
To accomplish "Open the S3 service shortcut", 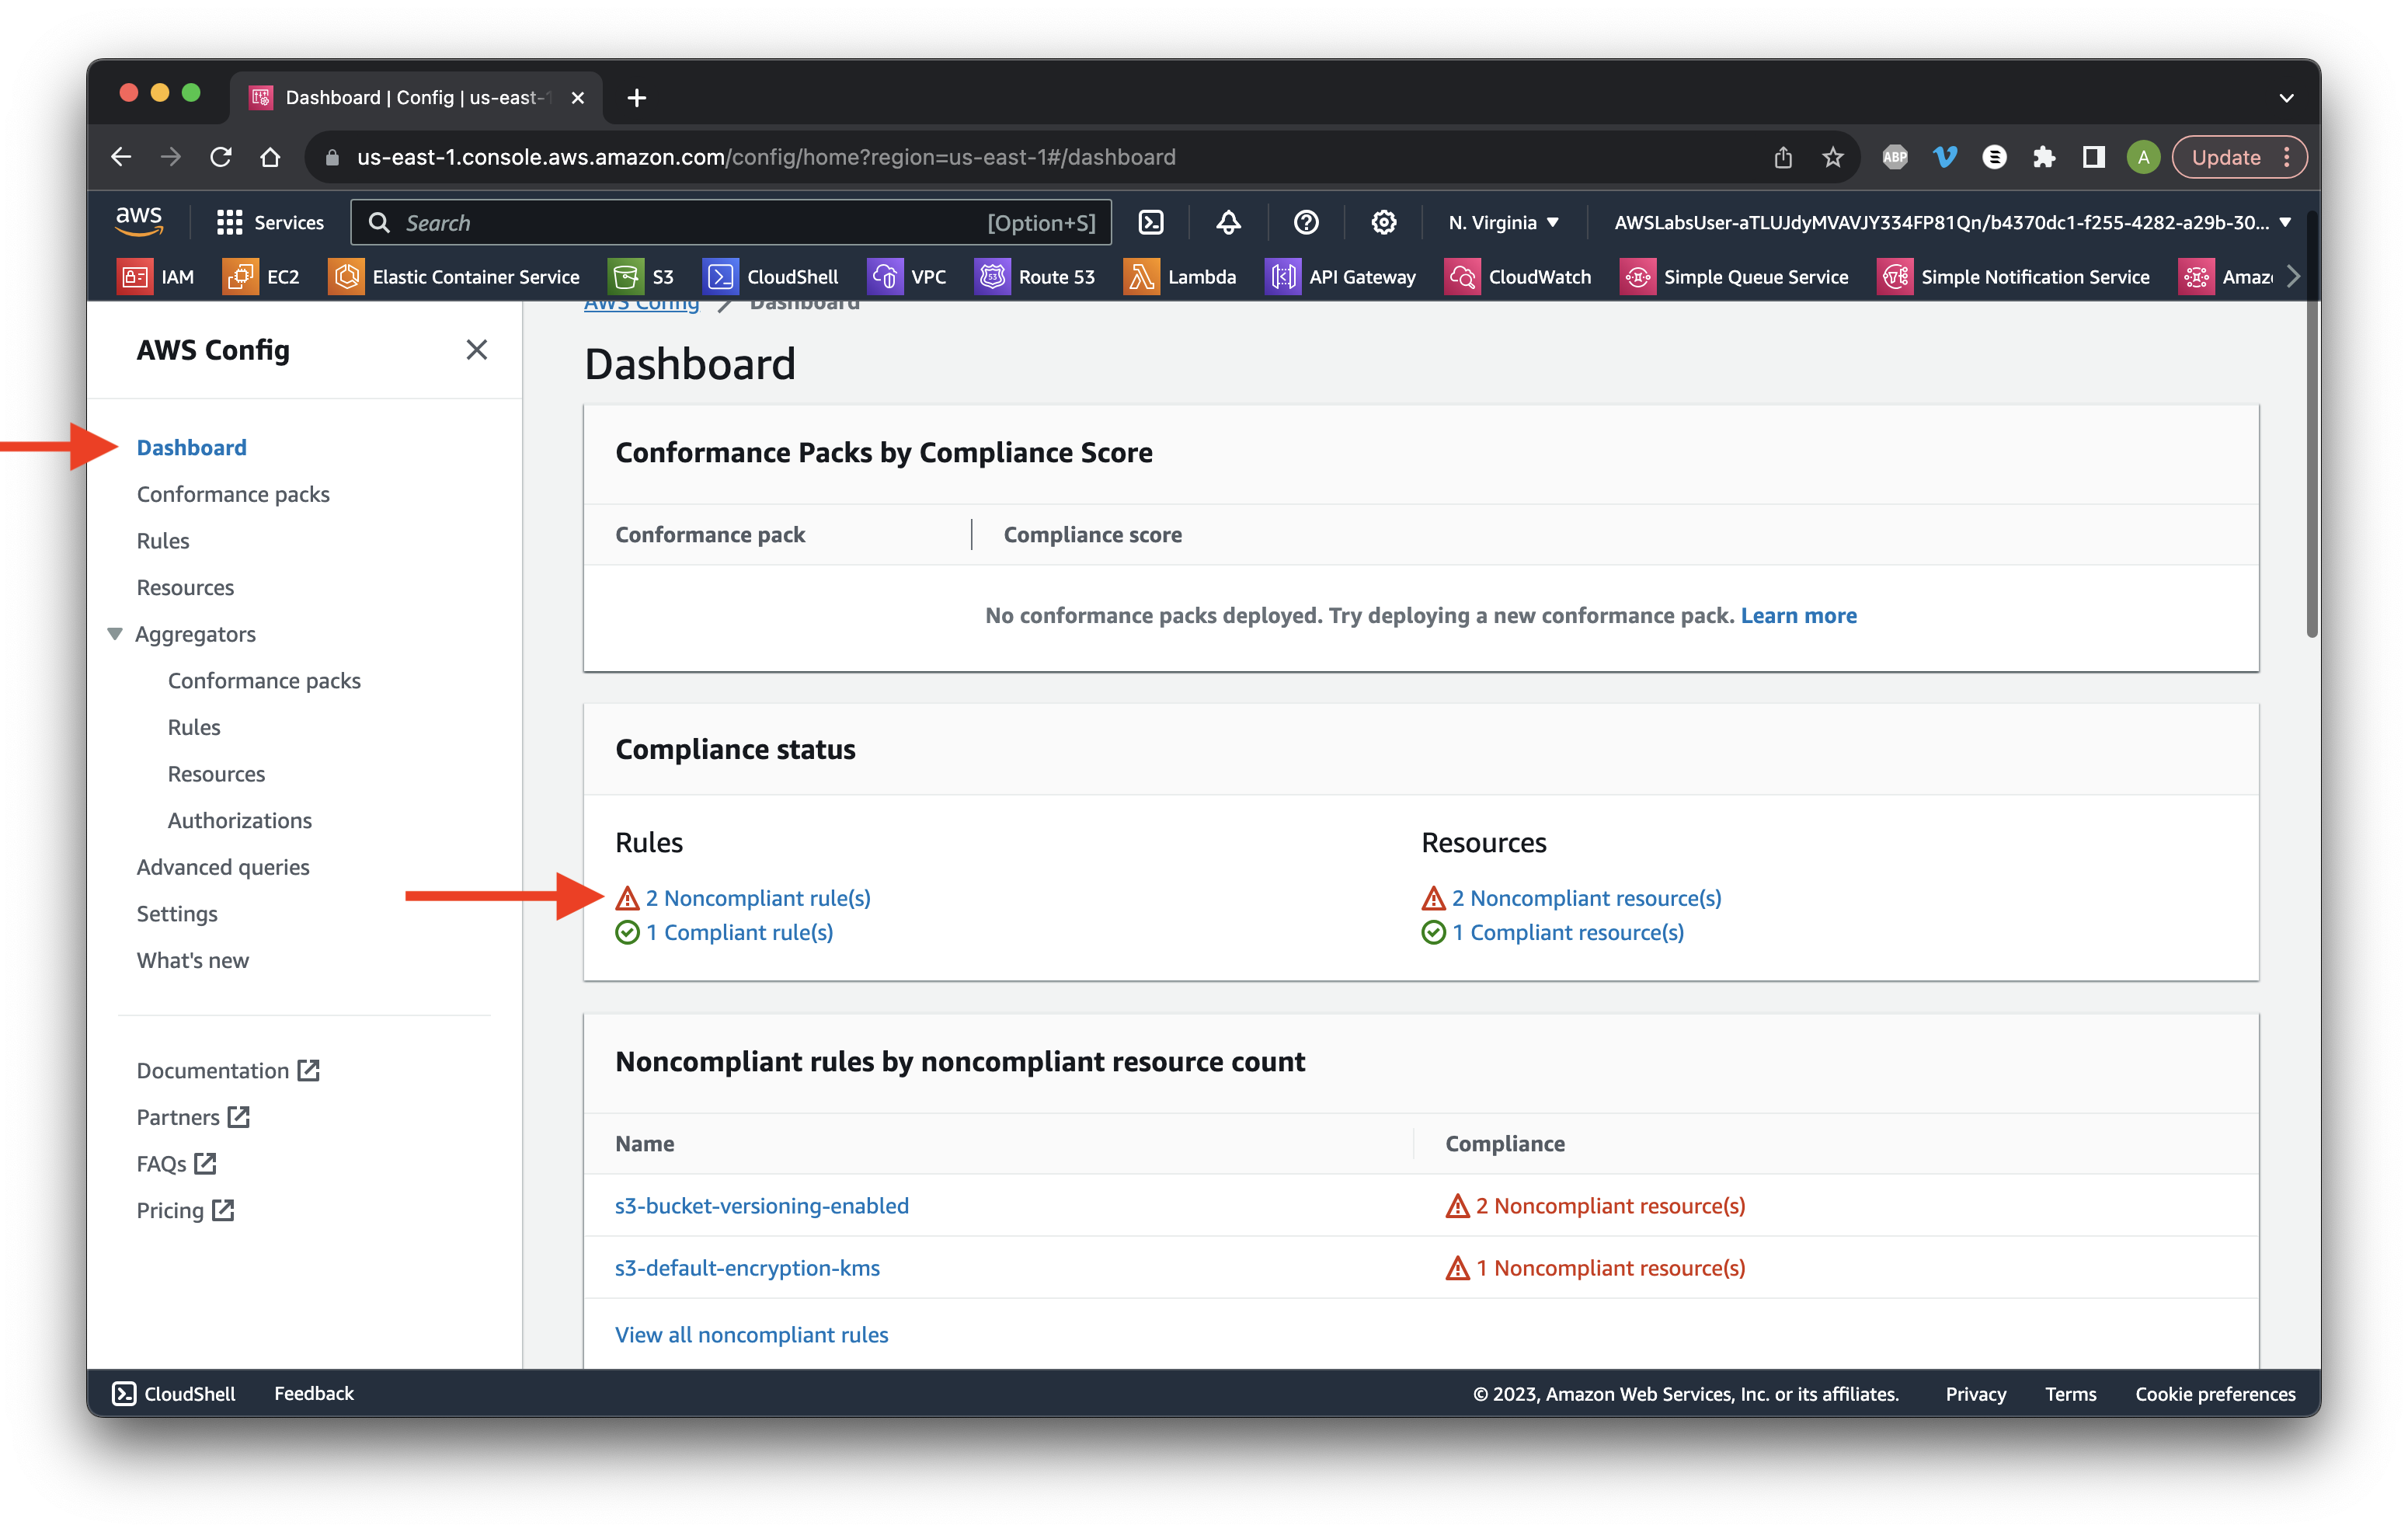I will 641,277.
